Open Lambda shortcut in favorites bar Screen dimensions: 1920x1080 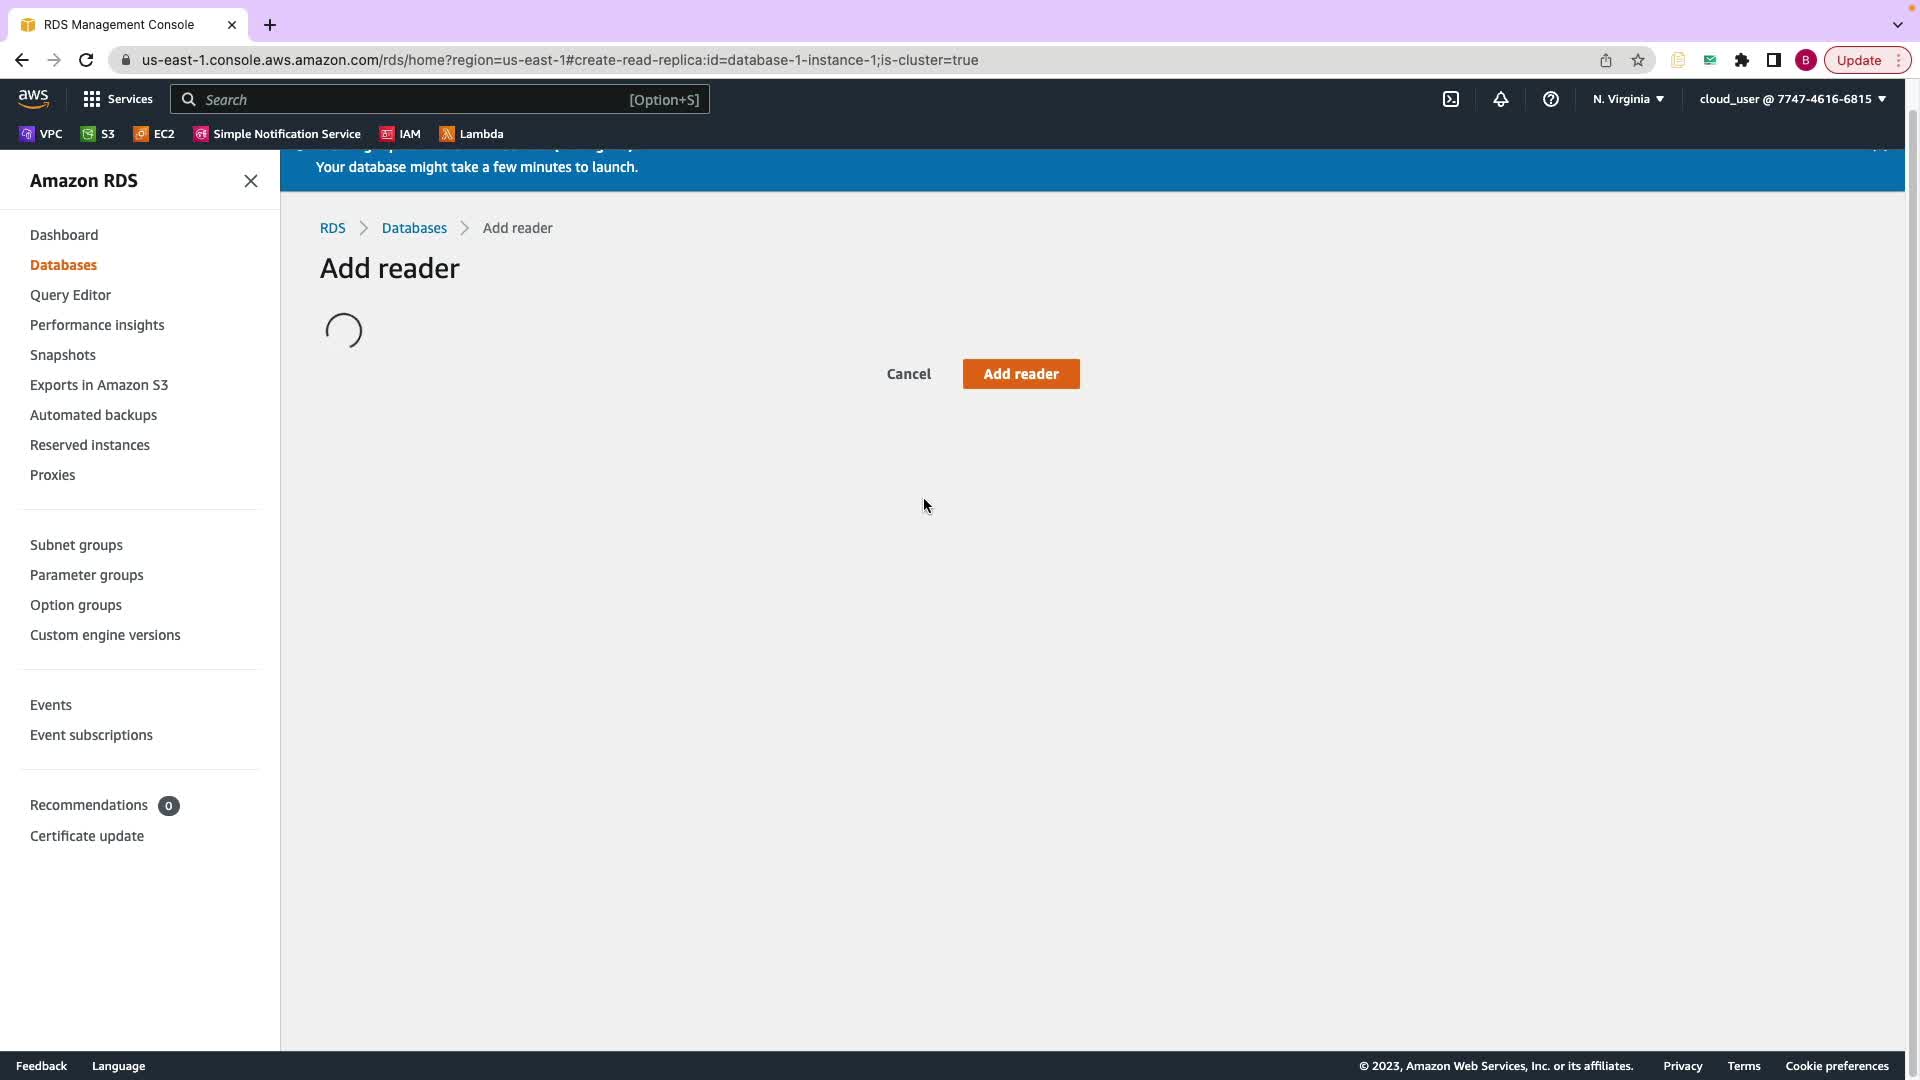coord(471,134)
